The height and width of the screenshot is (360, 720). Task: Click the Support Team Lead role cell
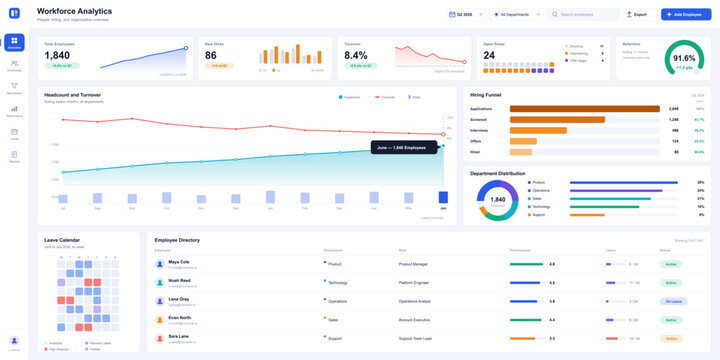click(x=415, y=339)
